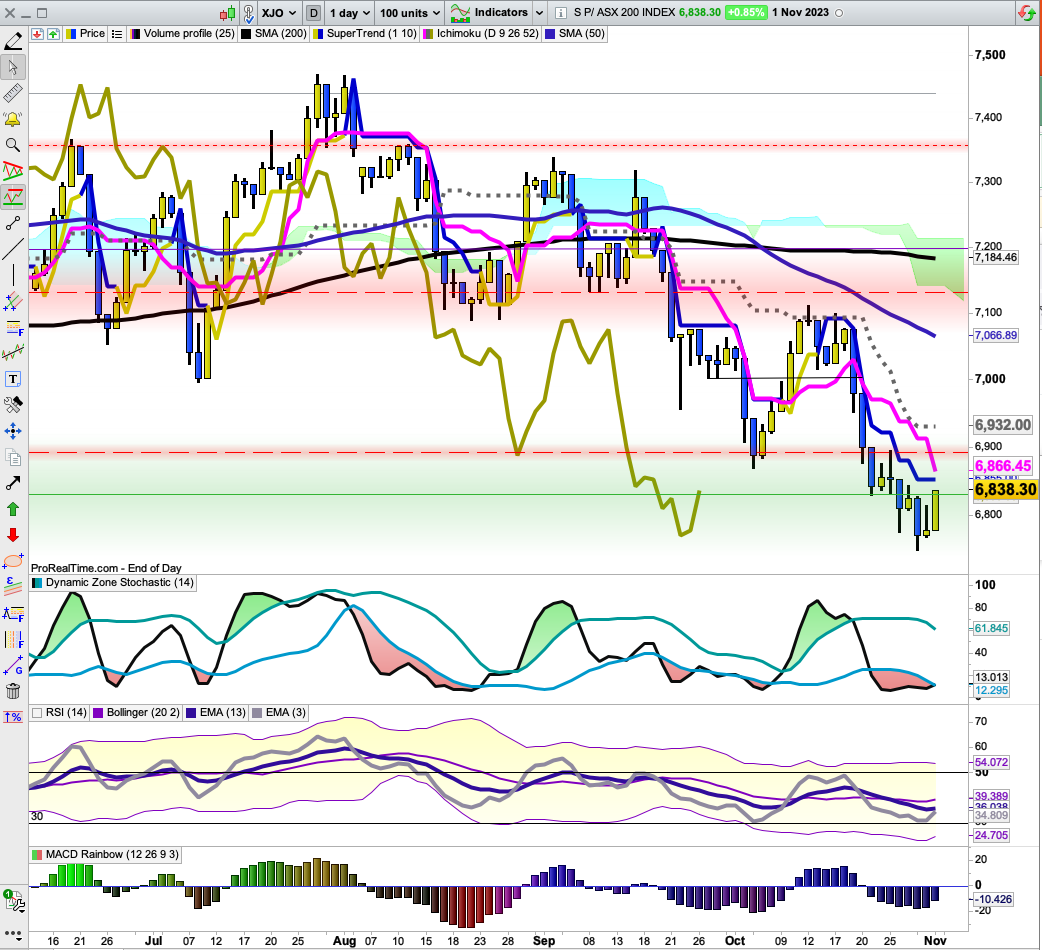Open the wrench and hammer tools icon

click(x=13, y=405)
